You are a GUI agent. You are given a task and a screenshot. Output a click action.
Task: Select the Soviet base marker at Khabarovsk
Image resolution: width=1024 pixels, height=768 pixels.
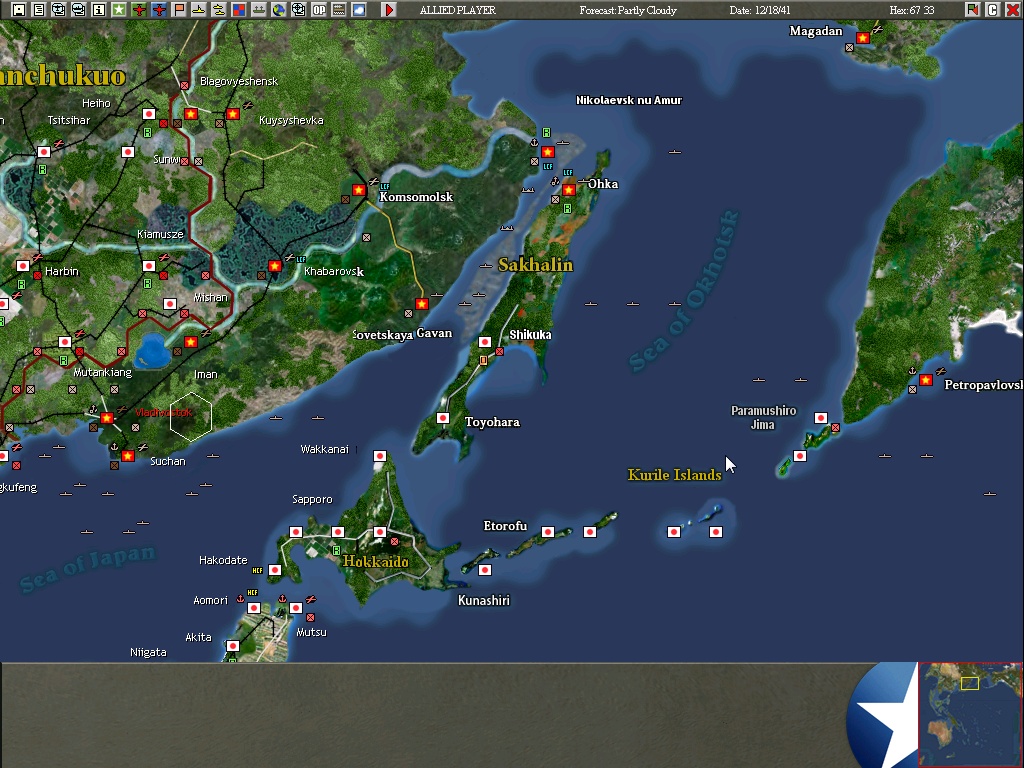[275, 266]
